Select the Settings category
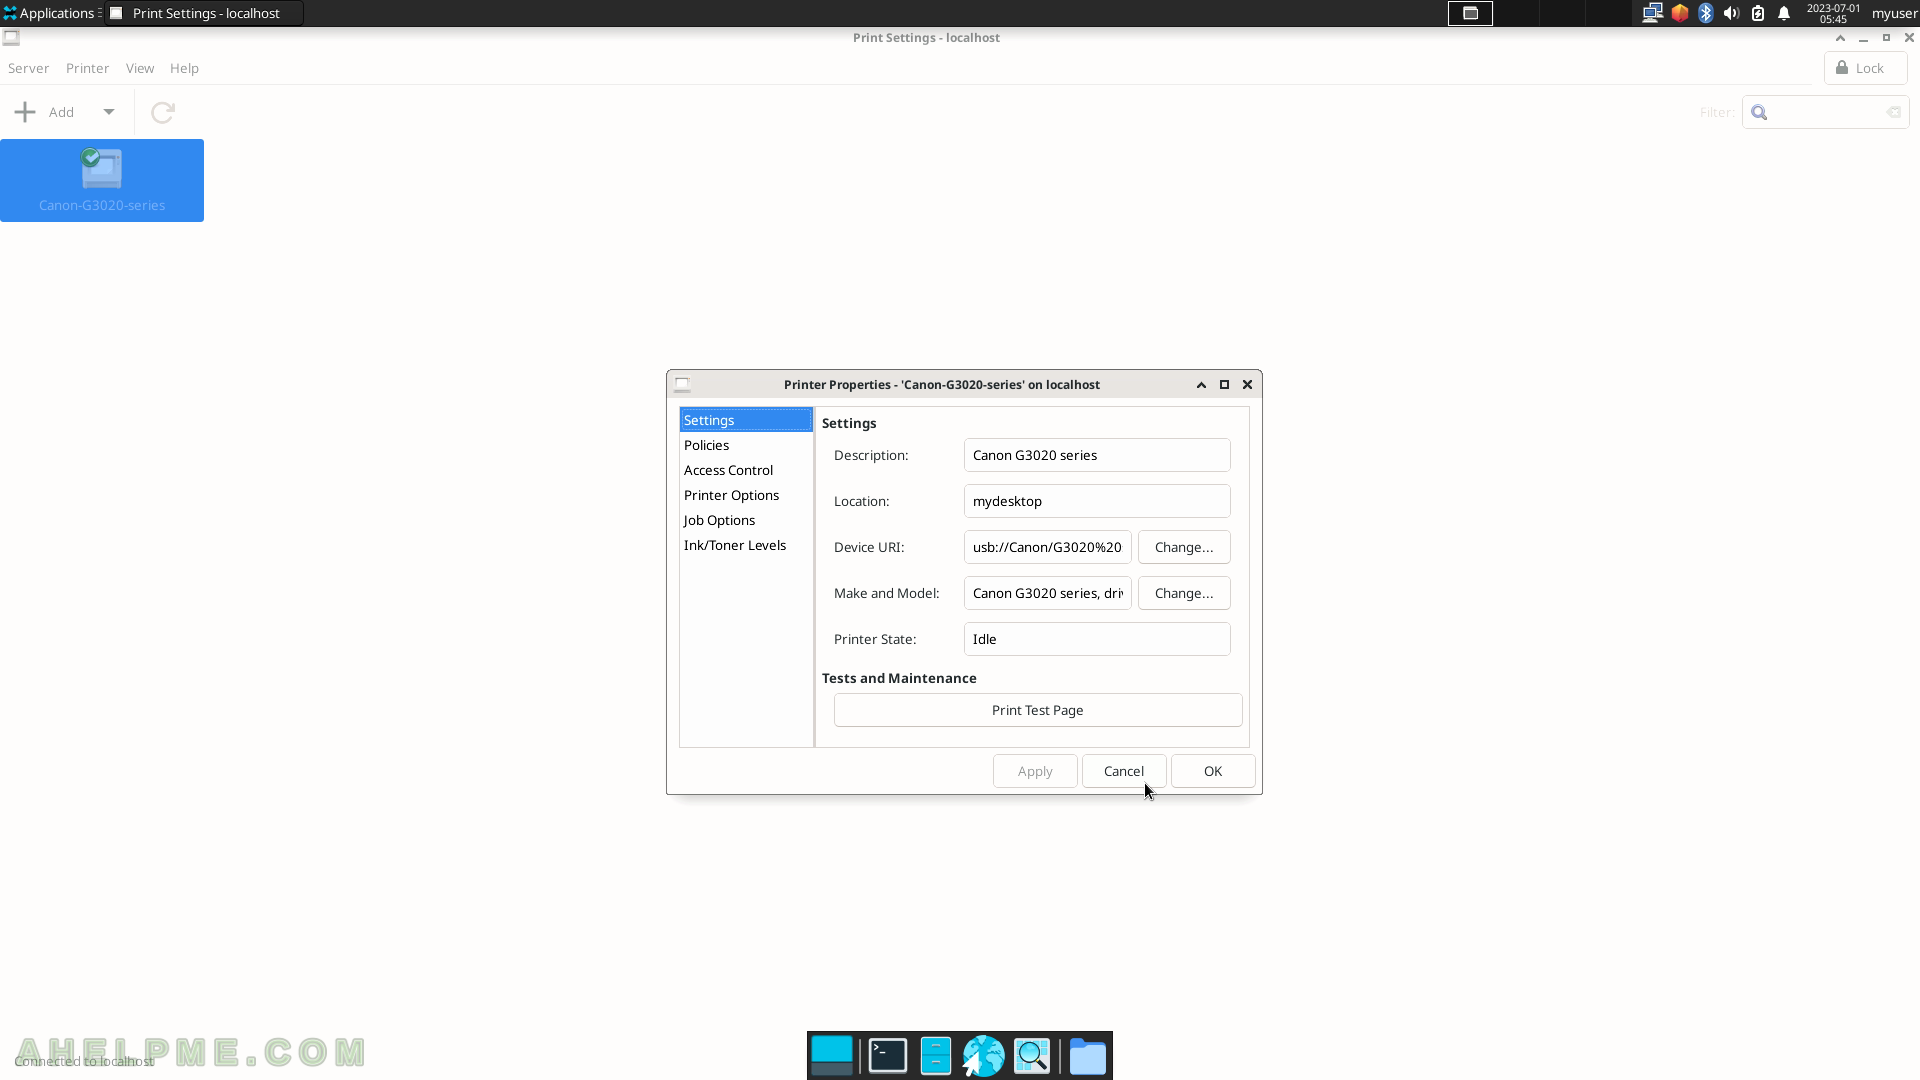 coord(746,420)
